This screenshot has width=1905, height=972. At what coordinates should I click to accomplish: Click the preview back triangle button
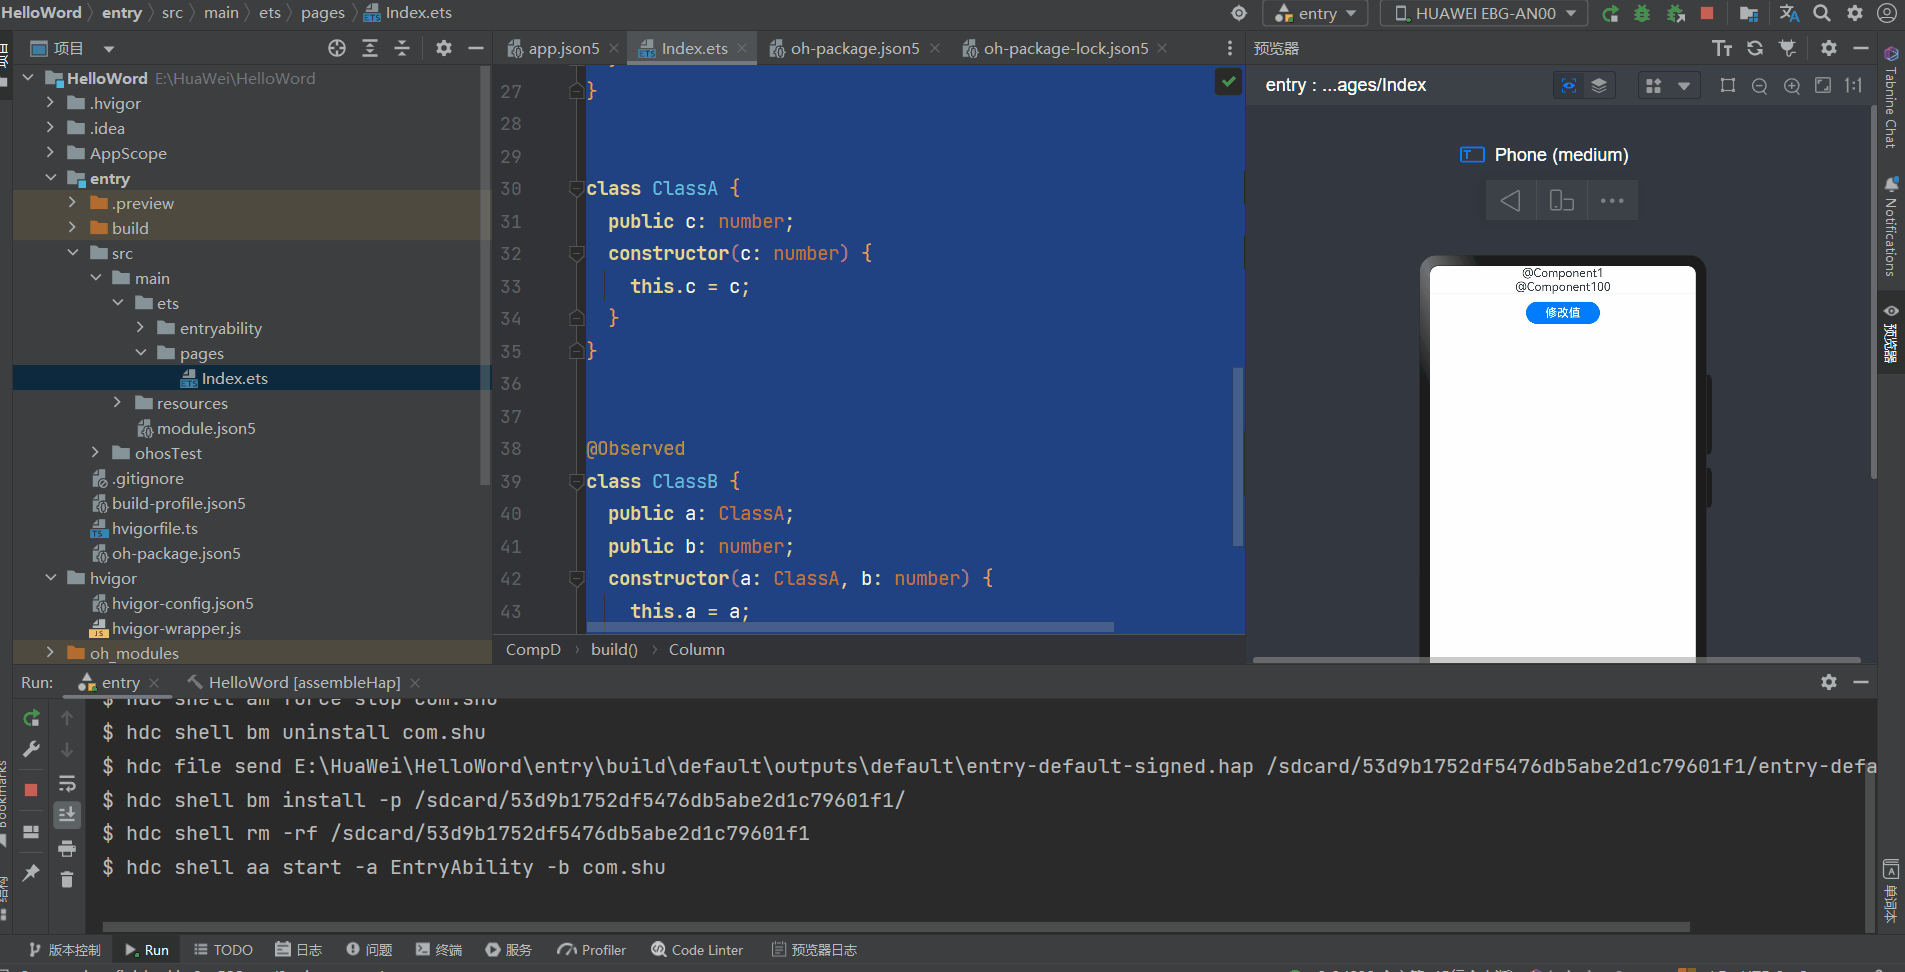point(1510,201)
